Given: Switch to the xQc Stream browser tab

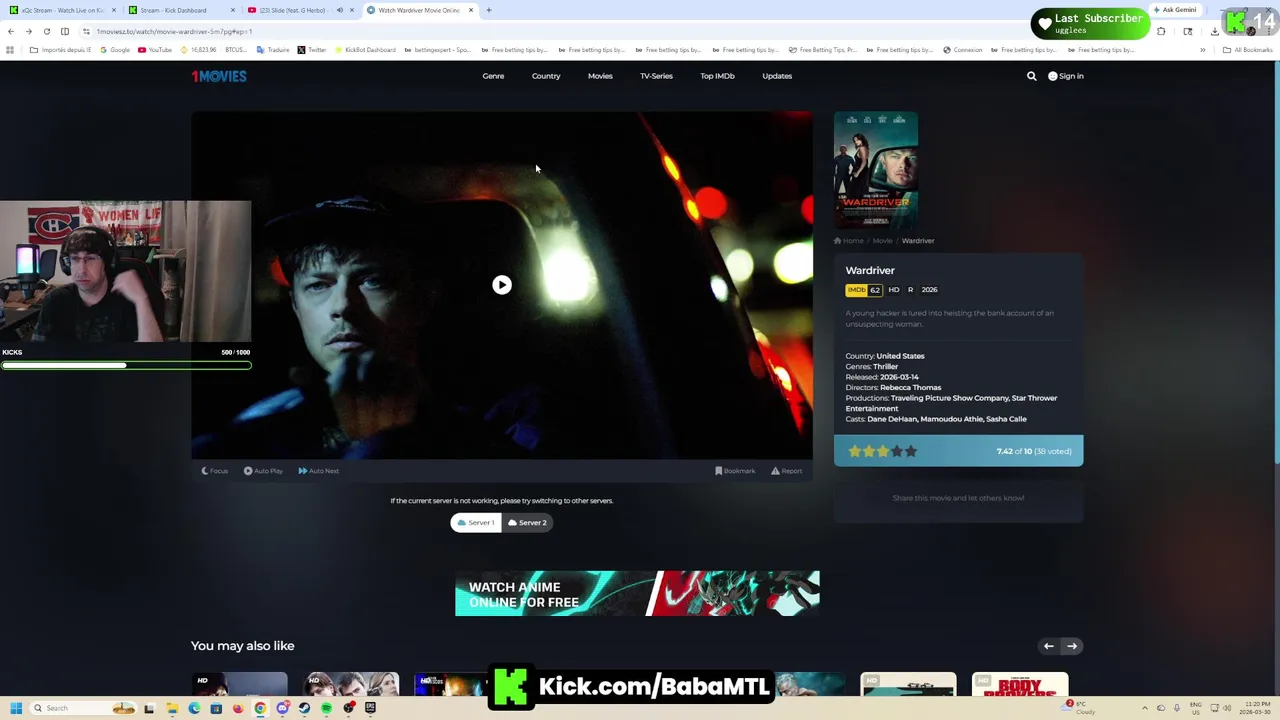Looking at the screenshot, I should click(x=62, y=10).
